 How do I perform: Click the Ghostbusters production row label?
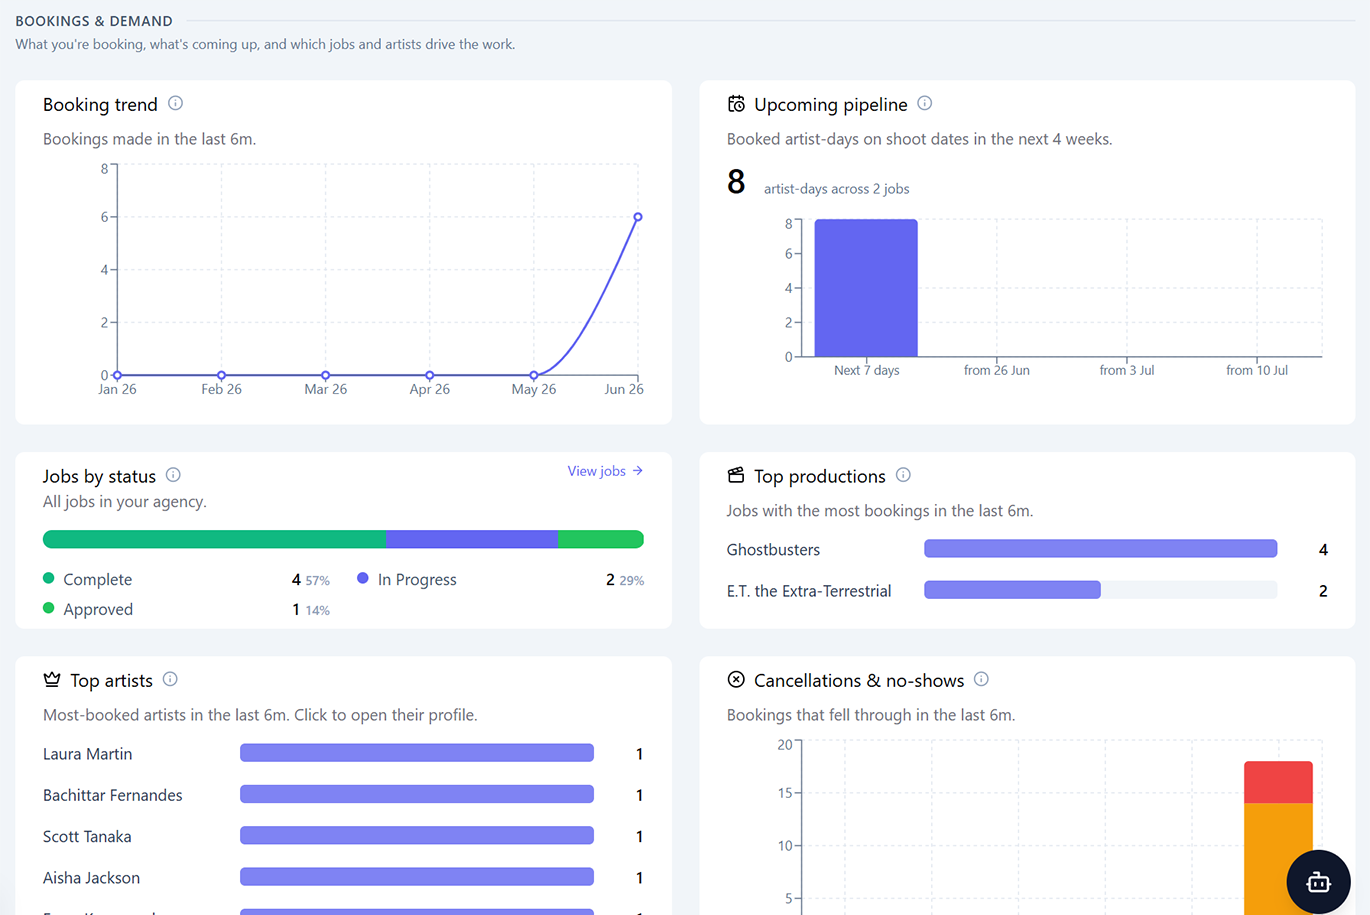773,550
